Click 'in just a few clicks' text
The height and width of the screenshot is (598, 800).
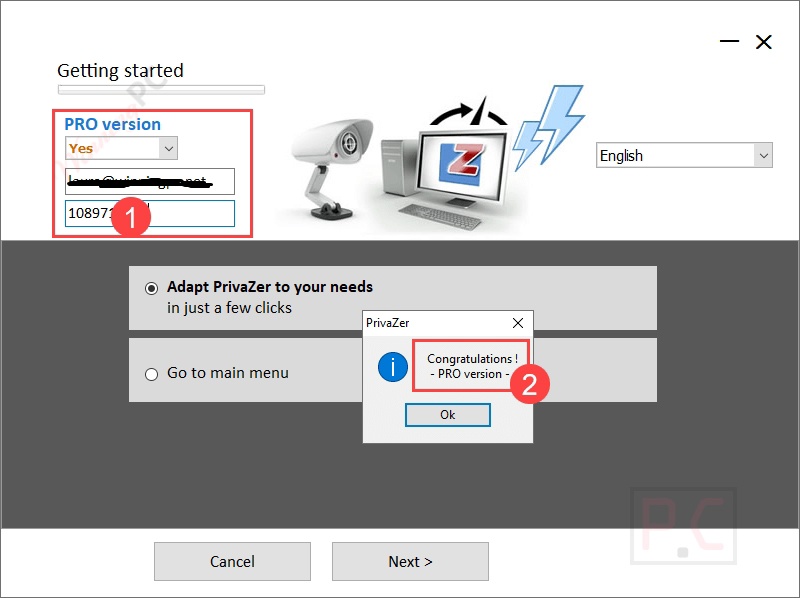[229, 308]
